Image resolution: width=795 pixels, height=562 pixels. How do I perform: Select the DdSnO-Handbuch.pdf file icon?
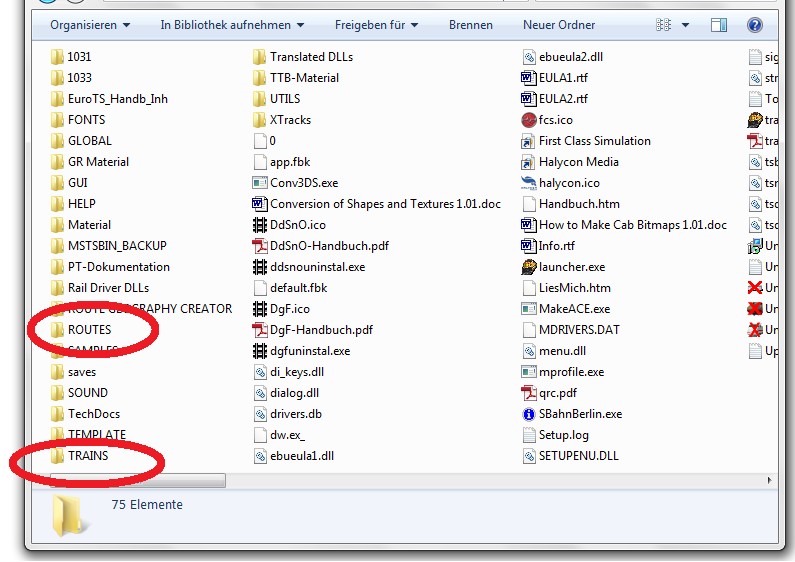tap(260, 246)
